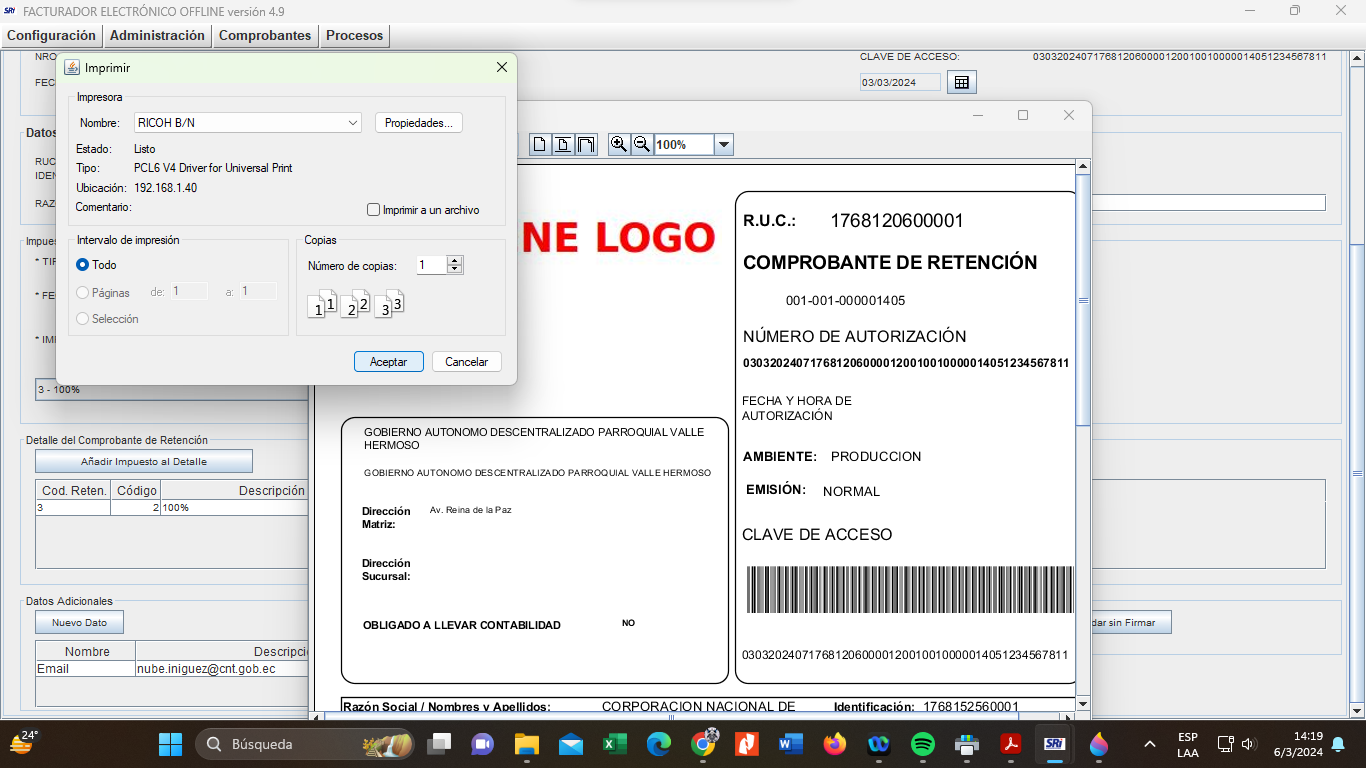Open Spotify from the taskbar
This screenshot has width=1366, height=768.
click(x=923, y=744)
